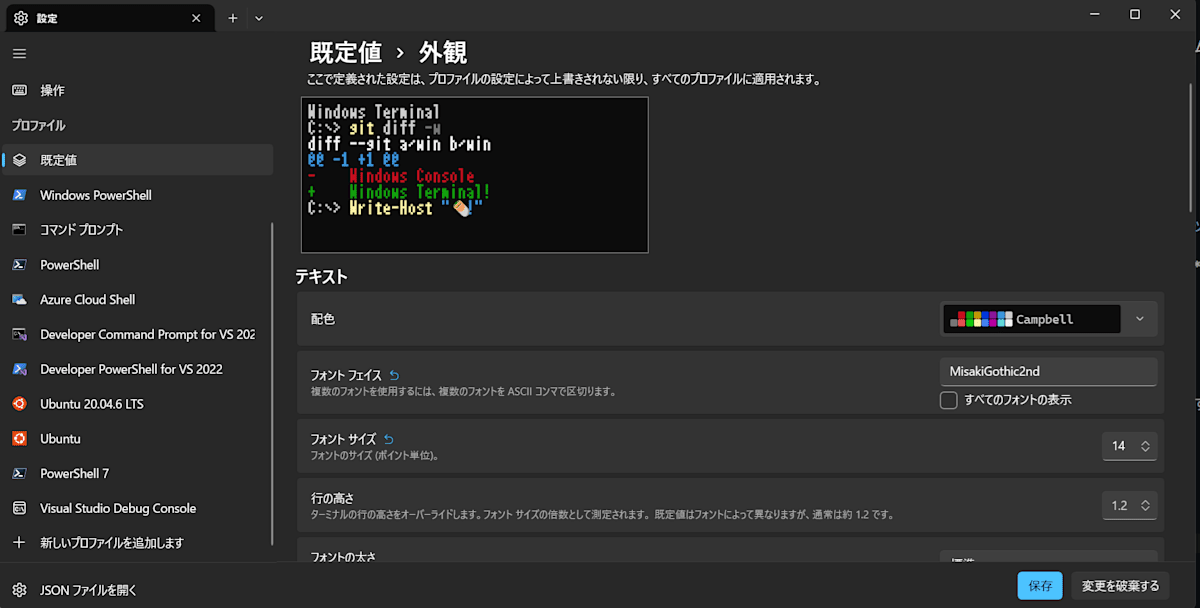1200x608 pixels.
Task: Open PowerShell 7 profile settings
Action: click(138, 473)
